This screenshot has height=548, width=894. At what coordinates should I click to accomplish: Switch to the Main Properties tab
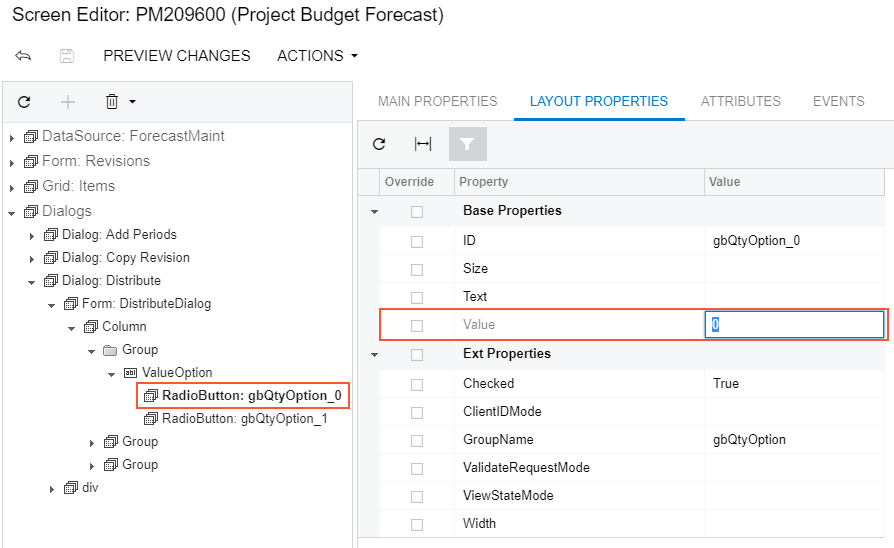pyautogui.click(x=437, y=101)
